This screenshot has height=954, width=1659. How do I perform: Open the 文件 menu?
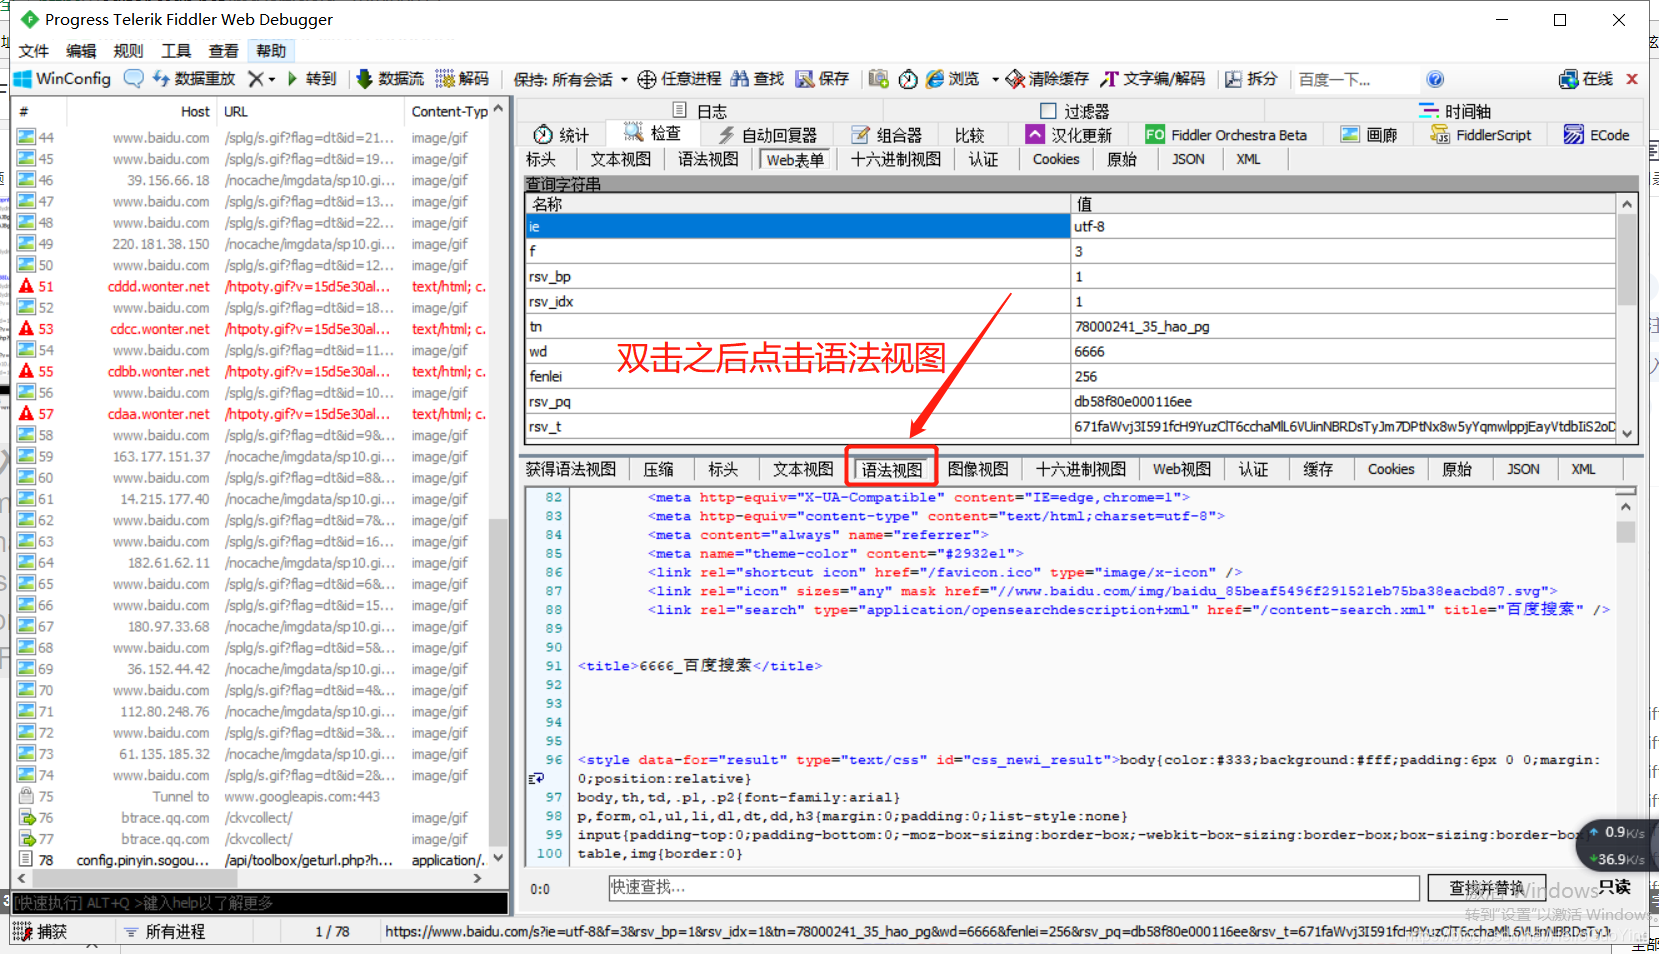point(34,51)
